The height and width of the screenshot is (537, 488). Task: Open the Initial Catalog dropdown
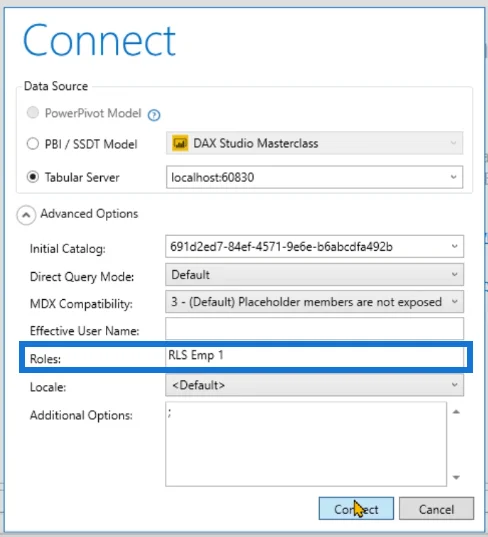coord(314,247)
